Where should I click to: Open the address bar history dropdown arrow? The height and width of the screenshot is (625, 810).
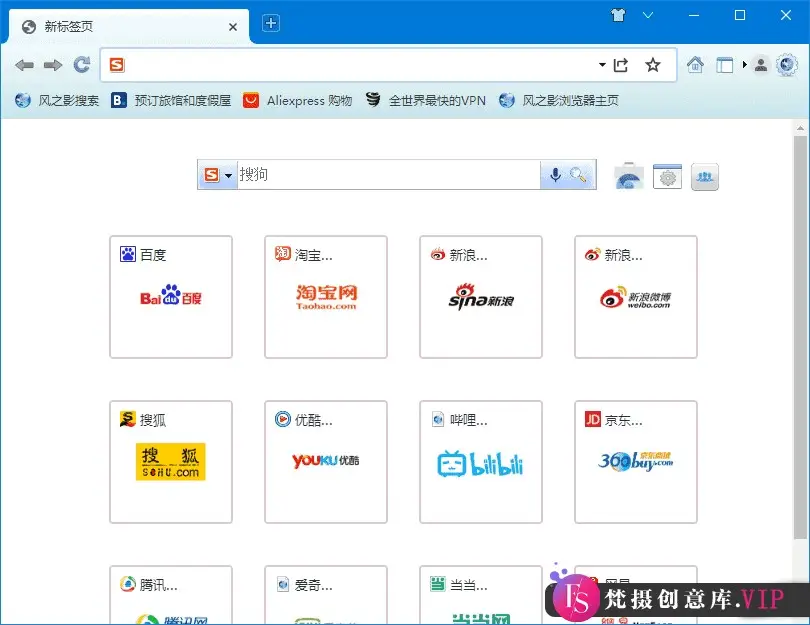(x=602, y=65)
